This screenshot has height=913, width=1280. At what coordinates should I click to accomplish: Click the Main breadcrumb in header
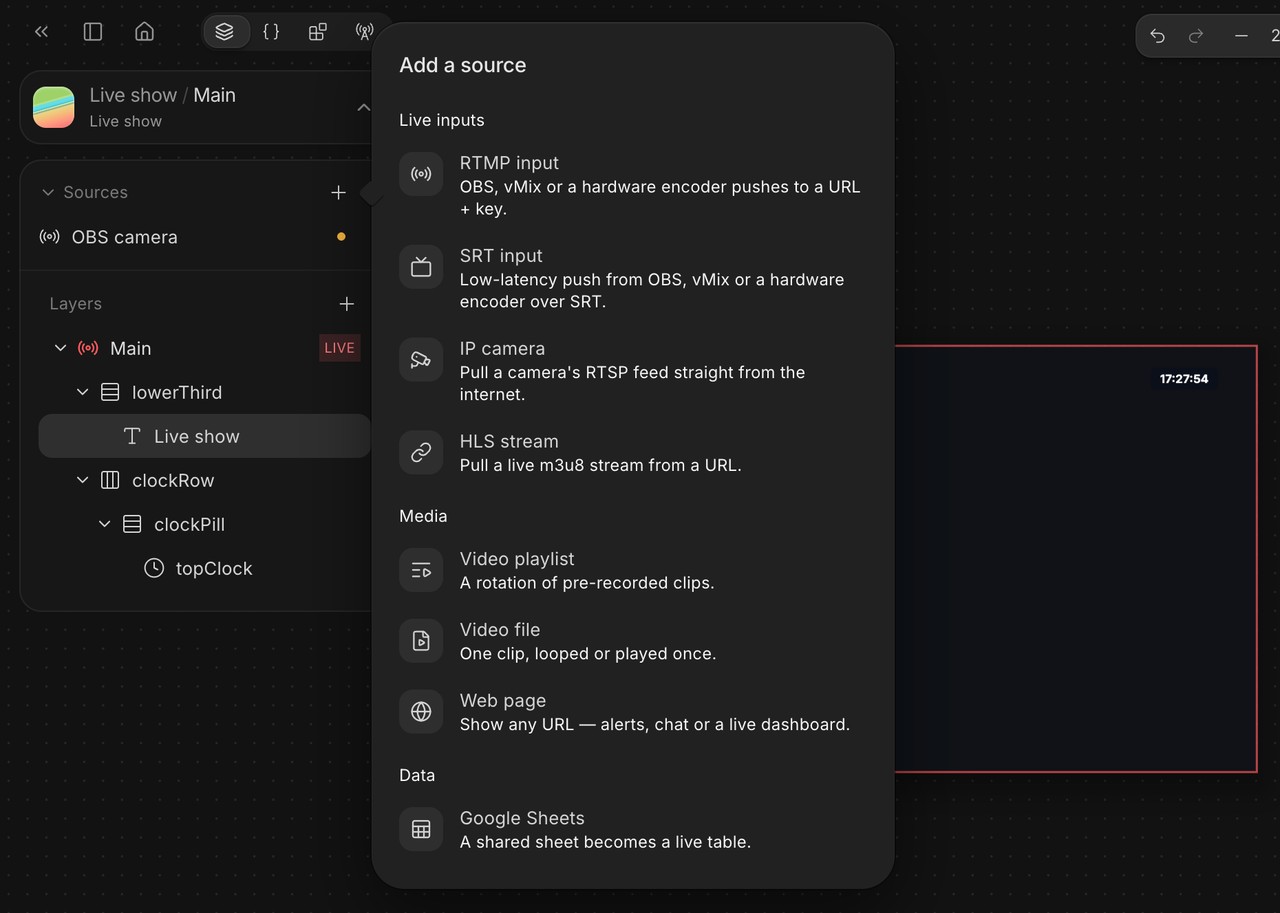pos(215,95)
